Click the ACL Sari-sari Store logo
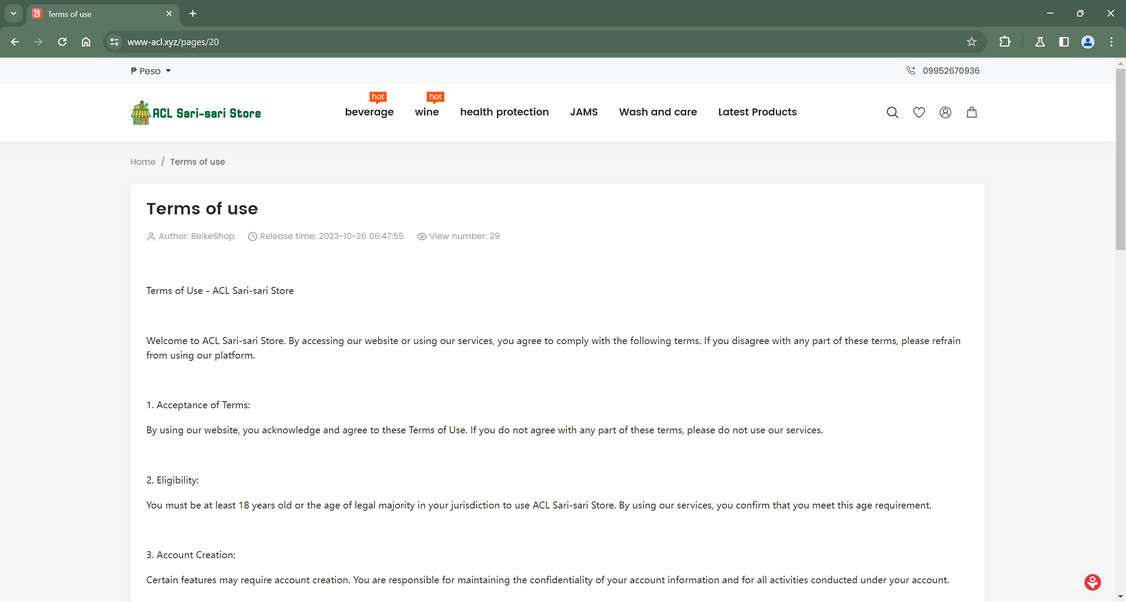1126x602 pixels. 195,111
